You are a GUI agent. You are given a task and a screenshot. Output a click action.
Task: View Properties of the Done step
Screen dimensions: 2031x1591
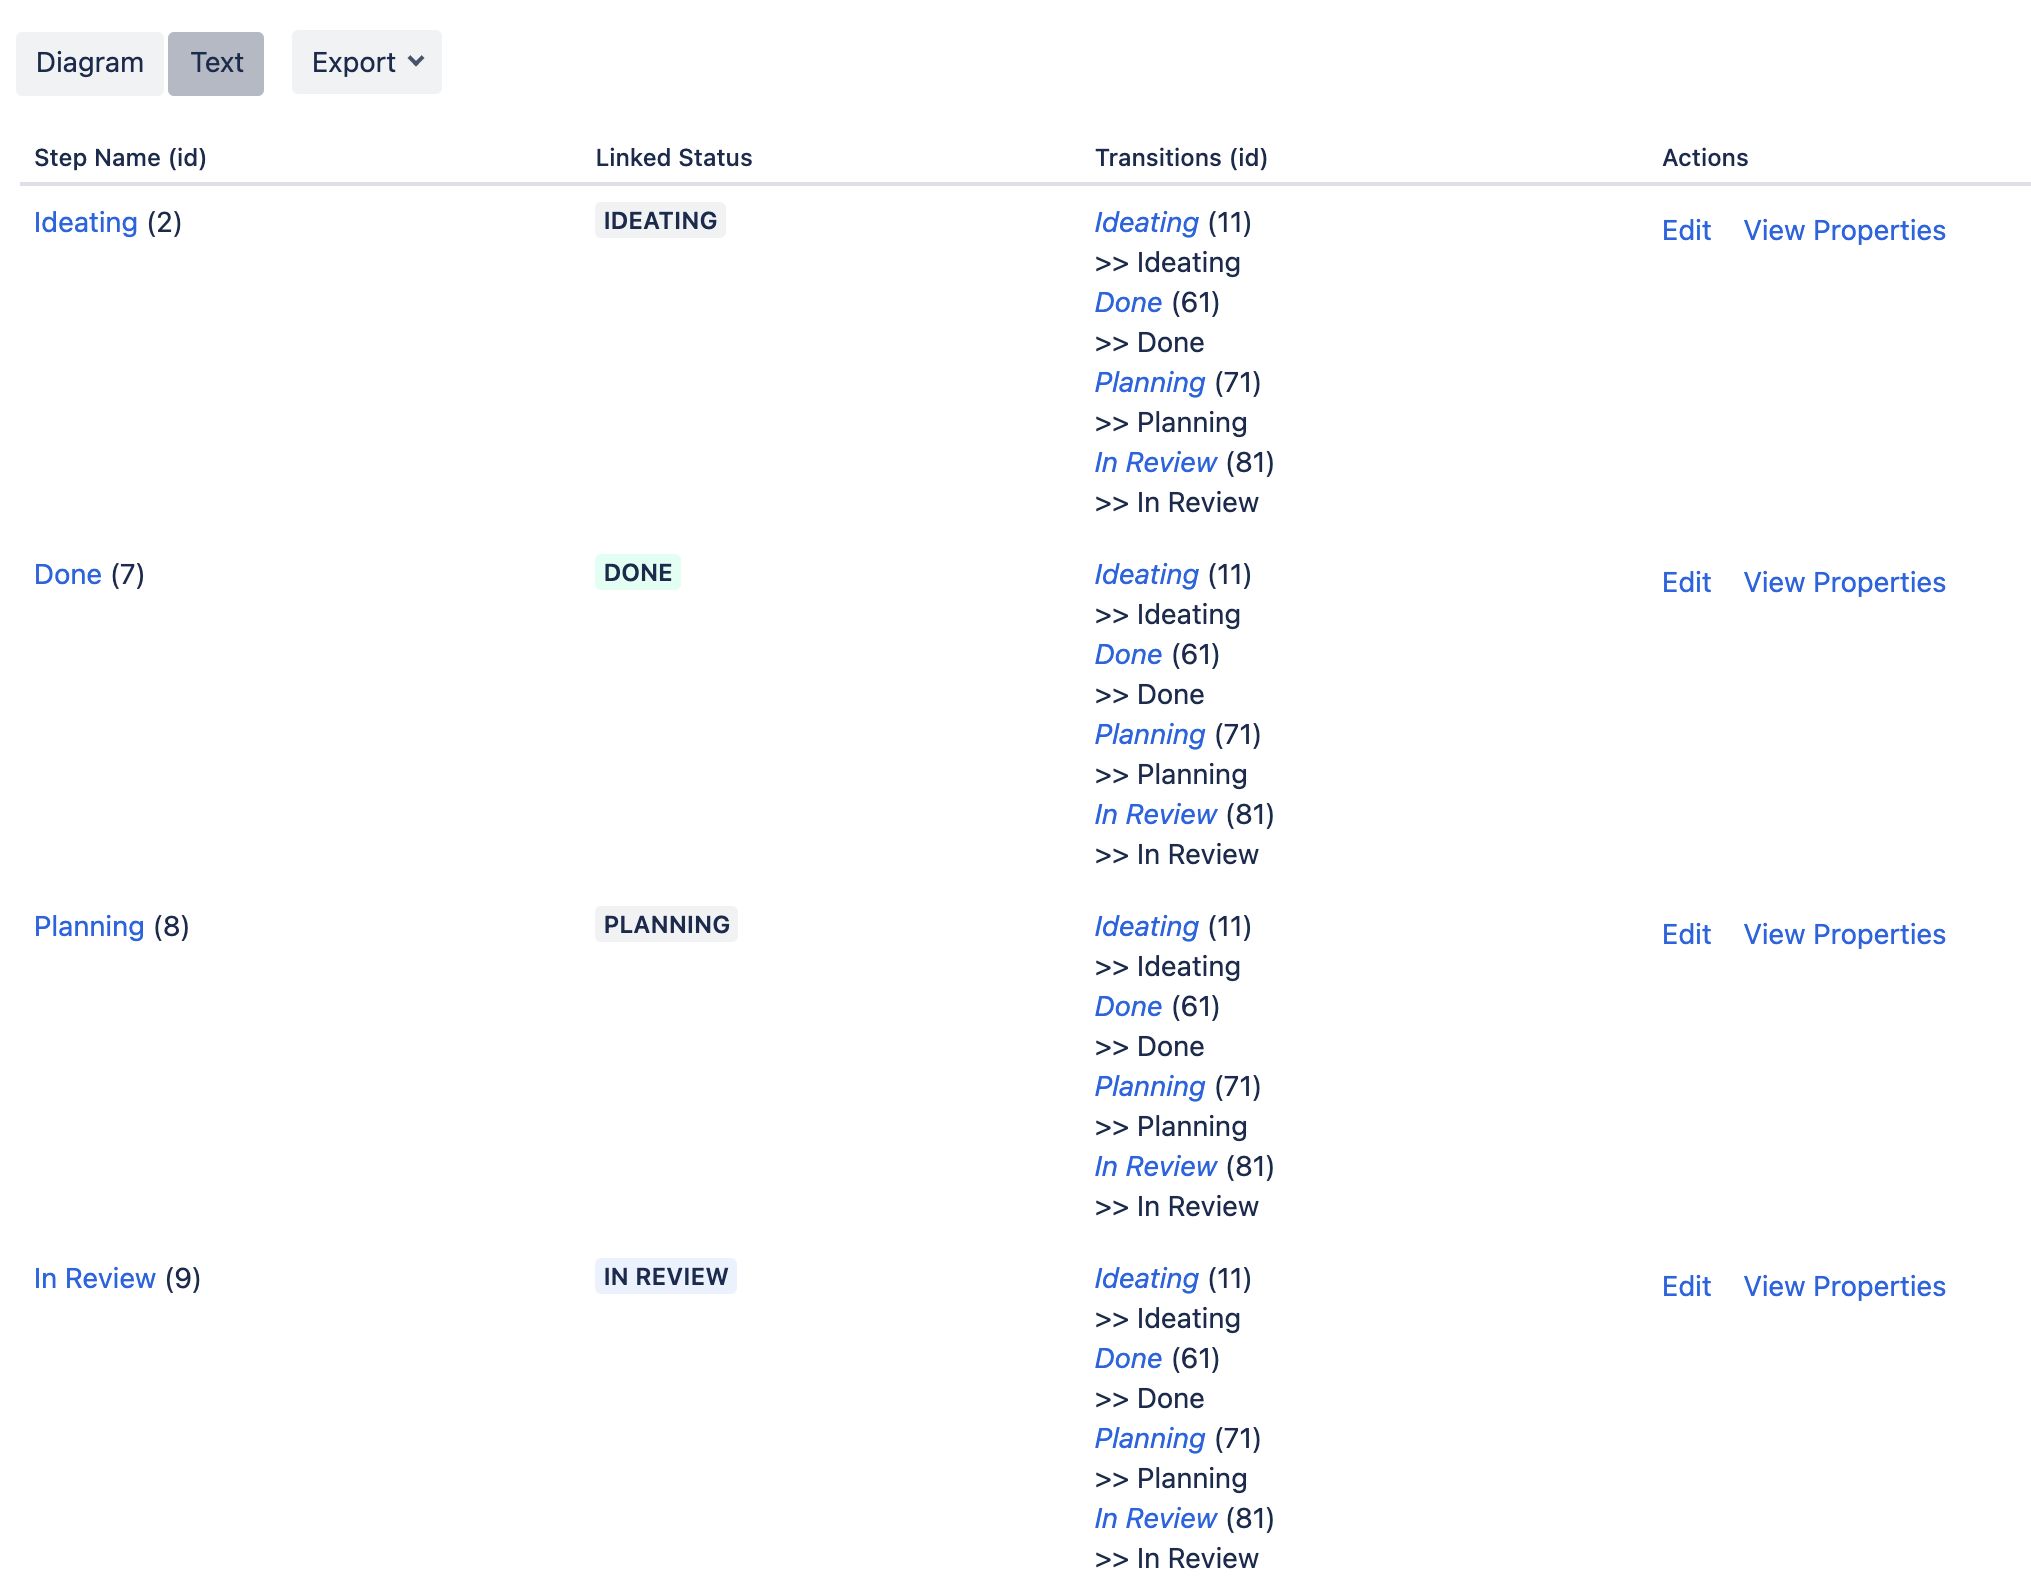click(1844, 582)
